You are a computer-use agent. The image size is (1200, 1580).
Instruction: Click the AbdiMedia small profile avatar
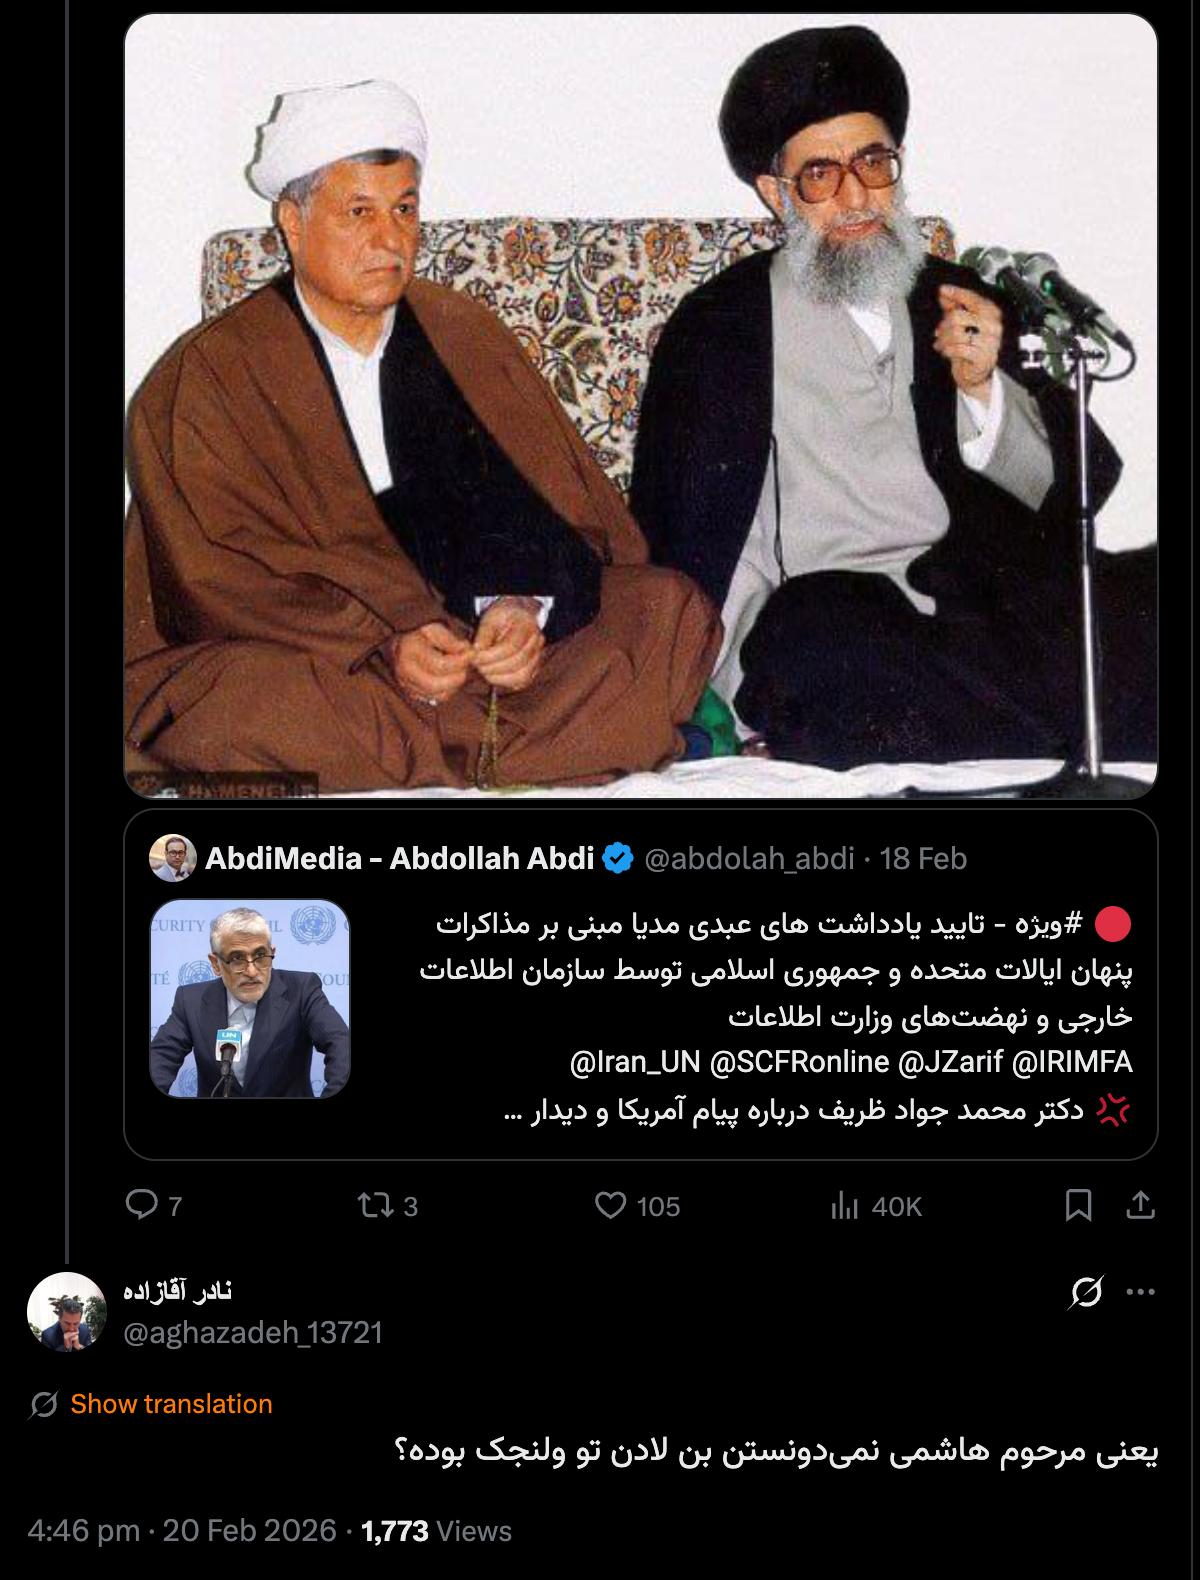pos(172,858)
